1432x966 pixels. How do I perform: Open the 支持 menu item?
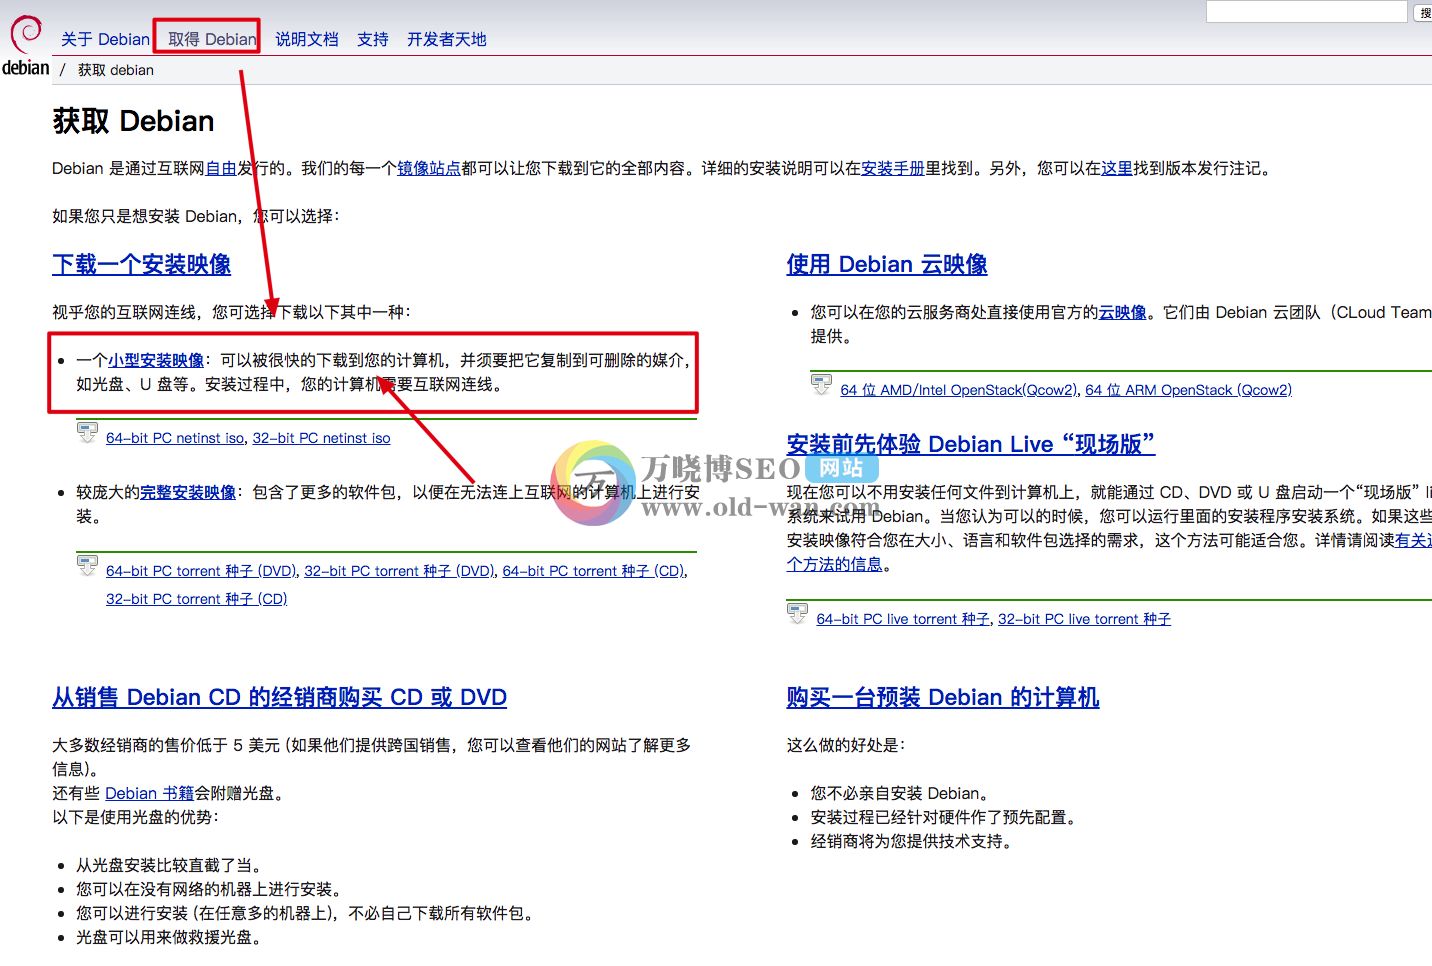click(373, 39)
